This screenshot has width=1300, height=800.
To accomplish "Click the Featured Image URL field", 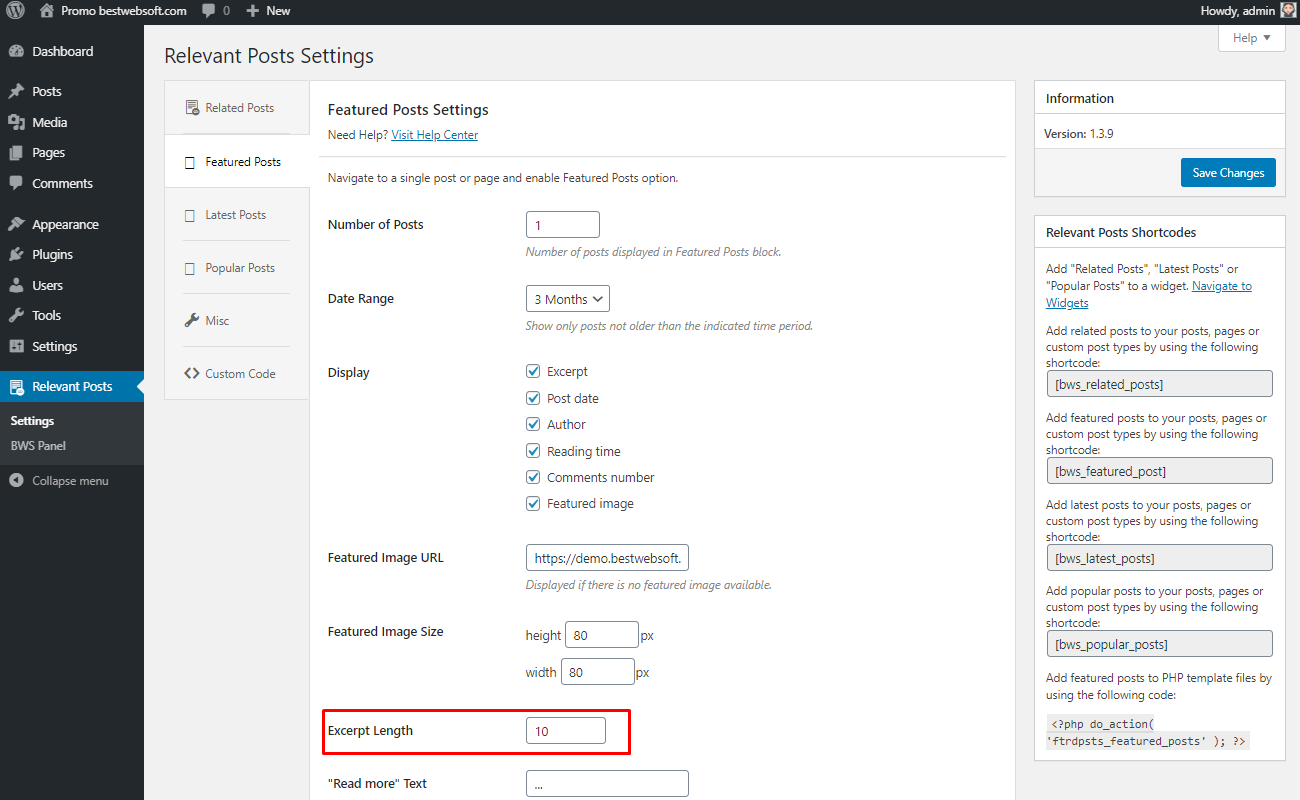I will point(607,558).
